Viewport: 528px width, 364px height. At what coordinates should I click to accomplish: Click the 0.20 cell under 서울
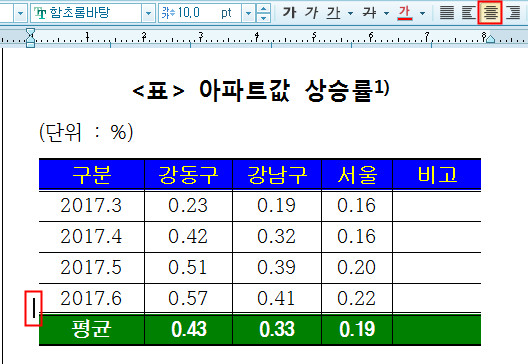pyautogui.click(x=357, y=268)
